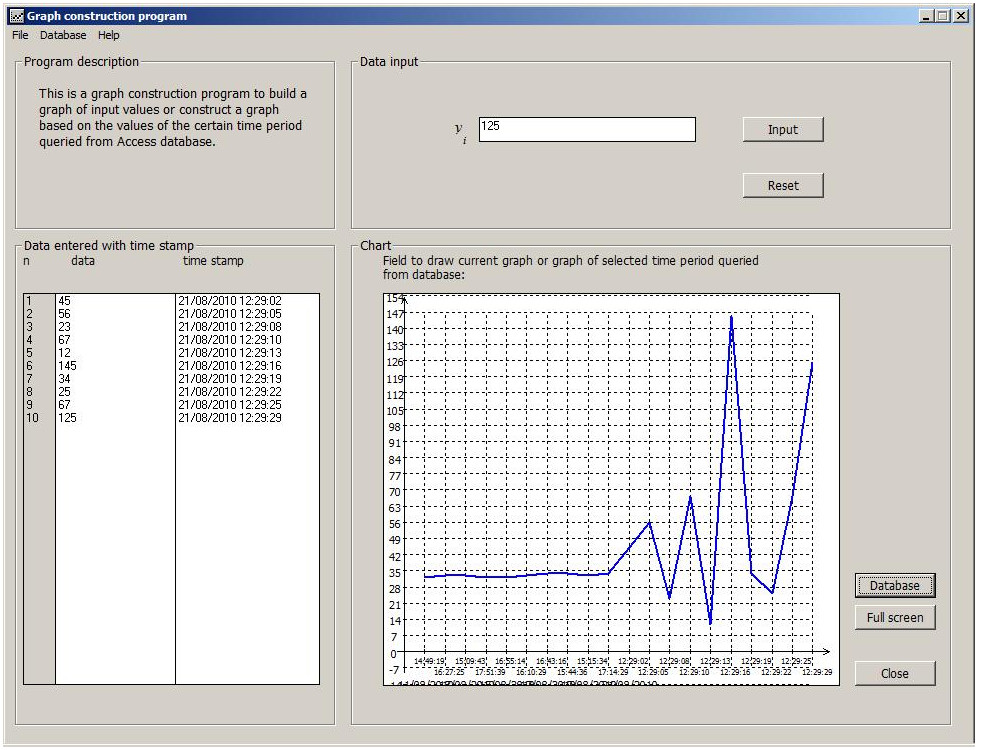Screen dimensions: 983x750
Task: Select data value 45 in row 1
Action: coord(64,301)
